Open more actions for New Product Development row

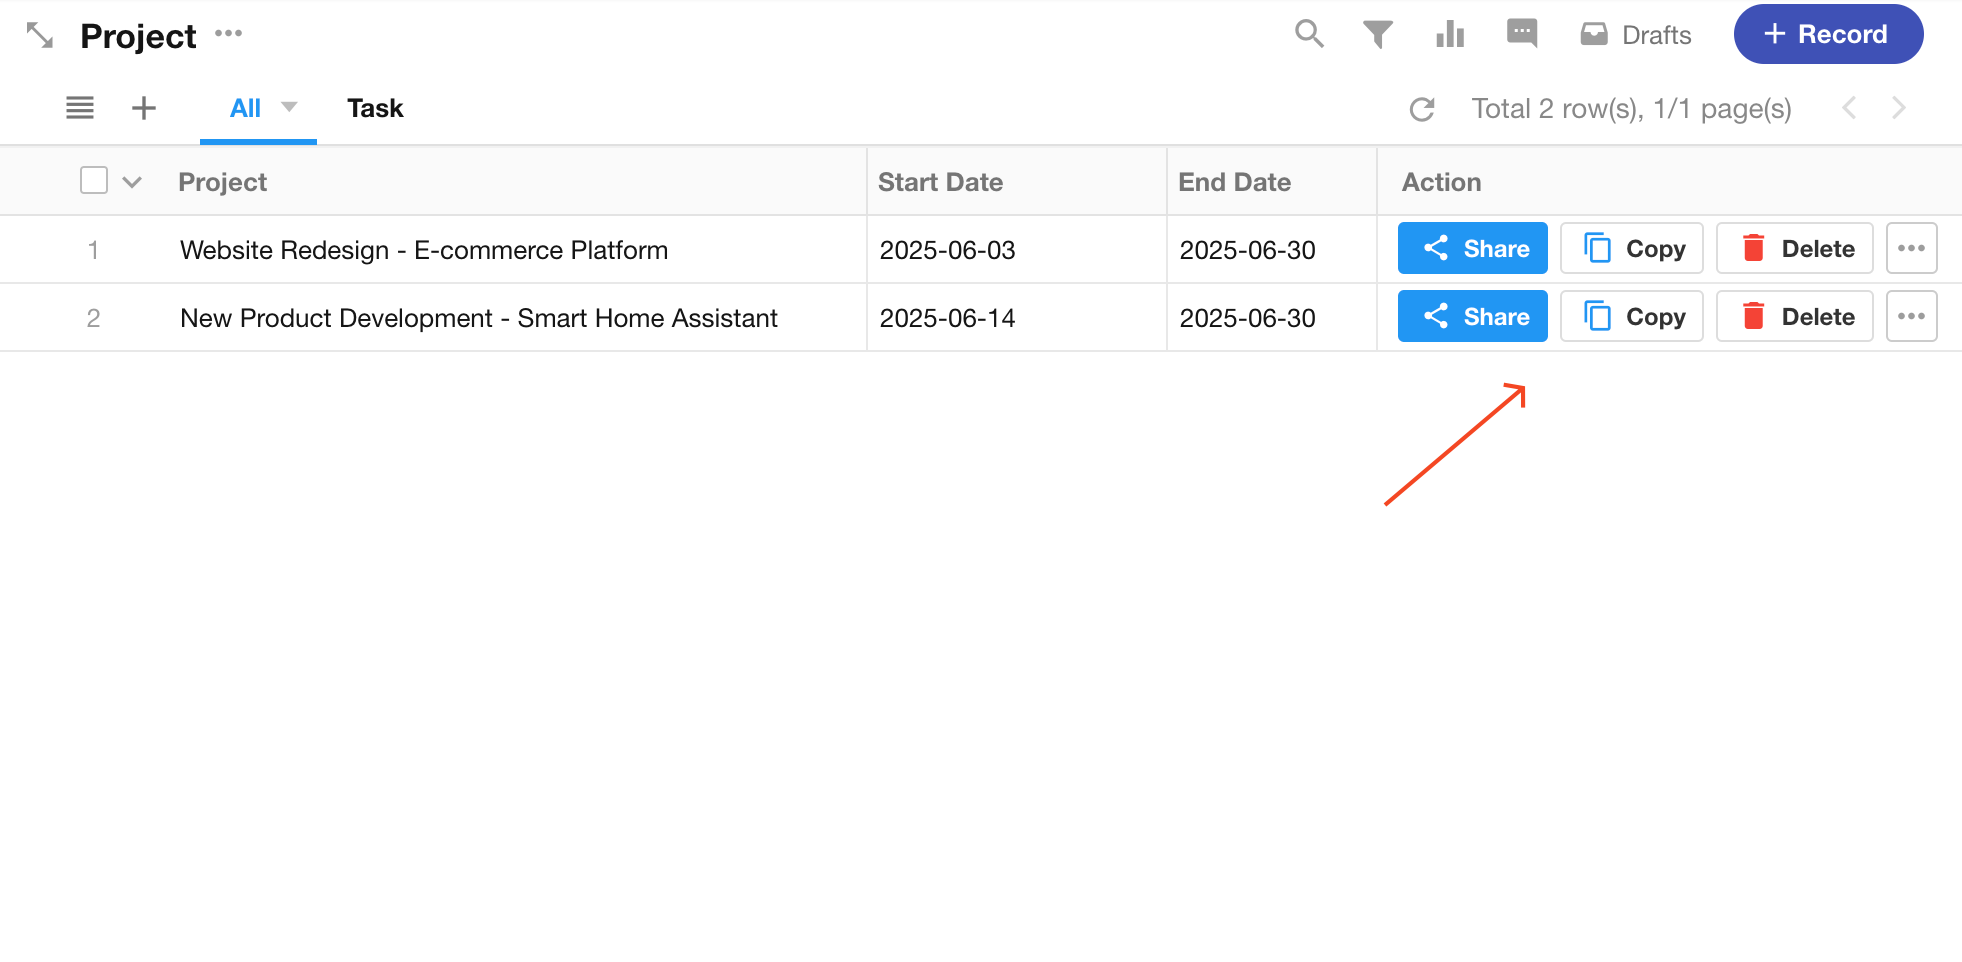coord(1911,317)
